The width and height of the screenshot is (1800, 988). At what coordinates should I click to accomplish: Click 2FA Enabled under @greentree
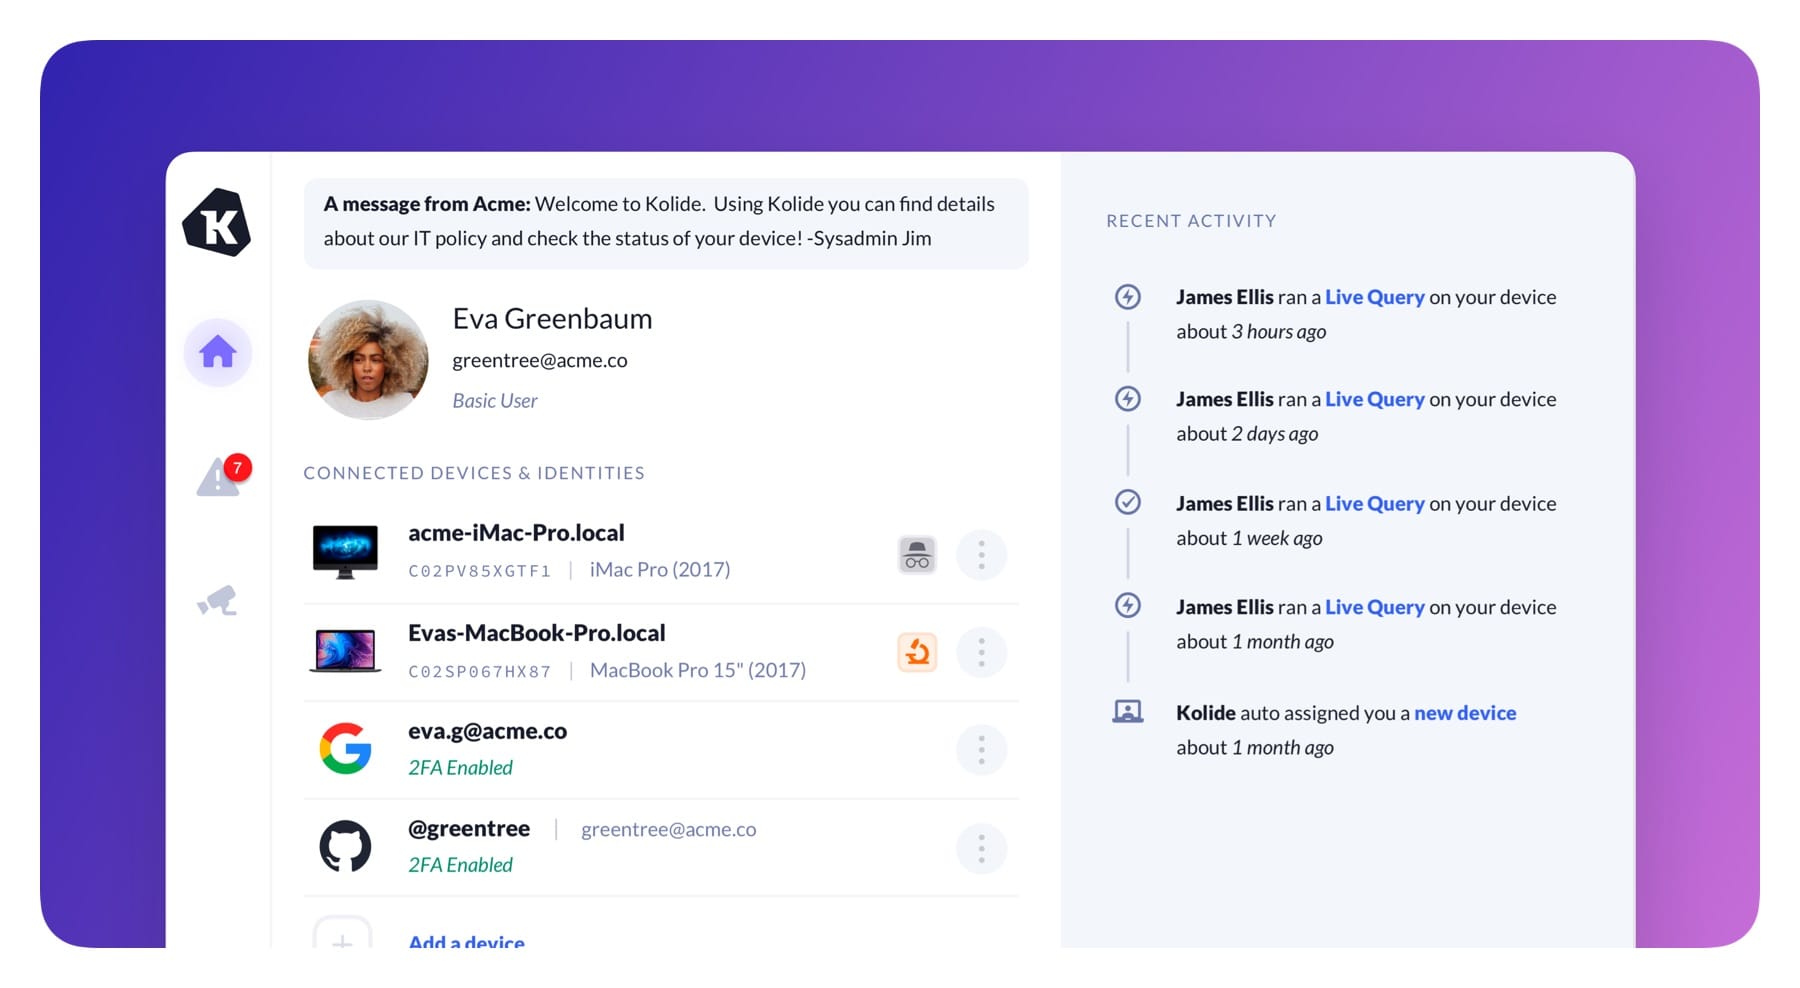point(460,865)
